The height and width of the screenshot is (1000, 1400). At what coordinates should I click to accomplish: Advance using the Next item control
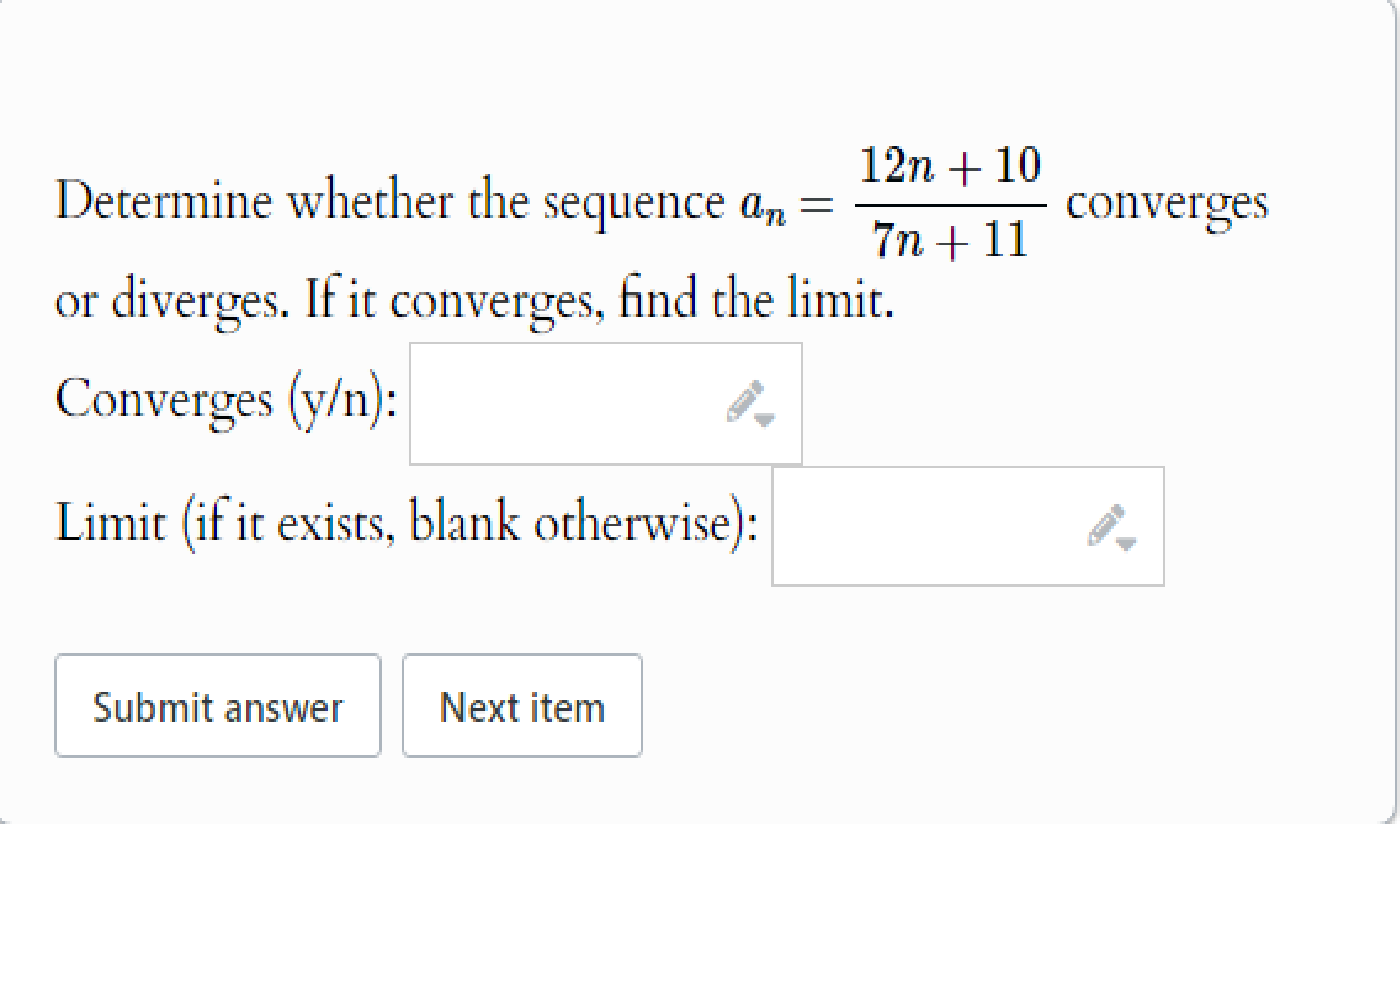point(521,706)
